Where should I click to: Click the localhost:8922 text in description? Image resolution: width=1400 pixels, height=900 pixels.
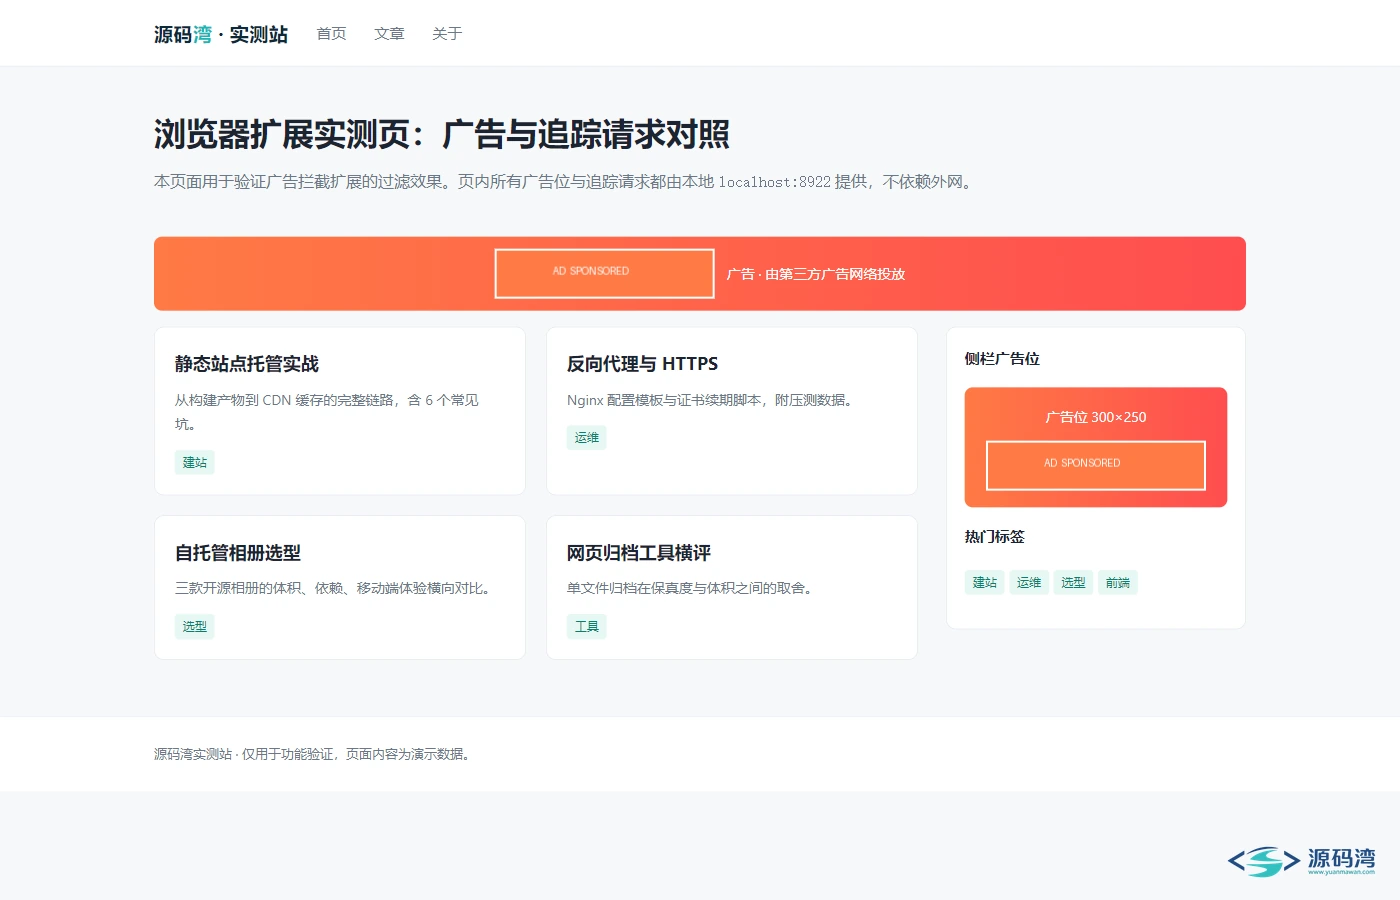(x=775, y=182)
